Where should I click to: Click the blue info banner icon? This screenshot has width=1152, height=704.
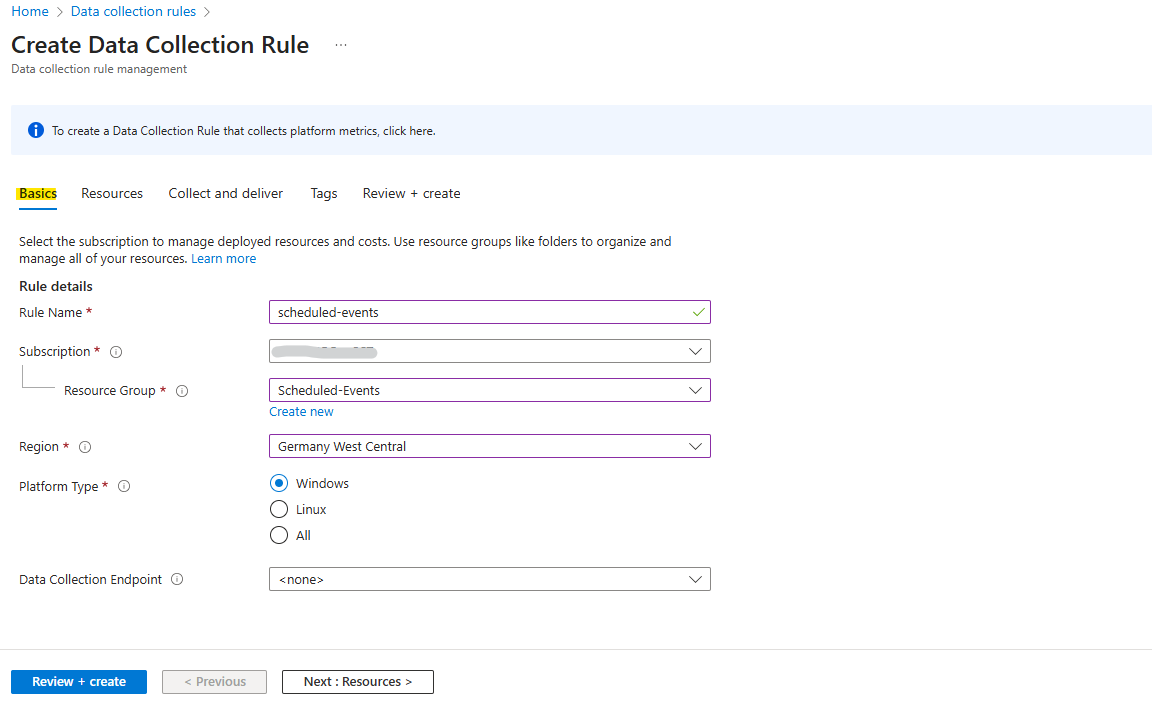pyautogui.click(x=35, y=130)
